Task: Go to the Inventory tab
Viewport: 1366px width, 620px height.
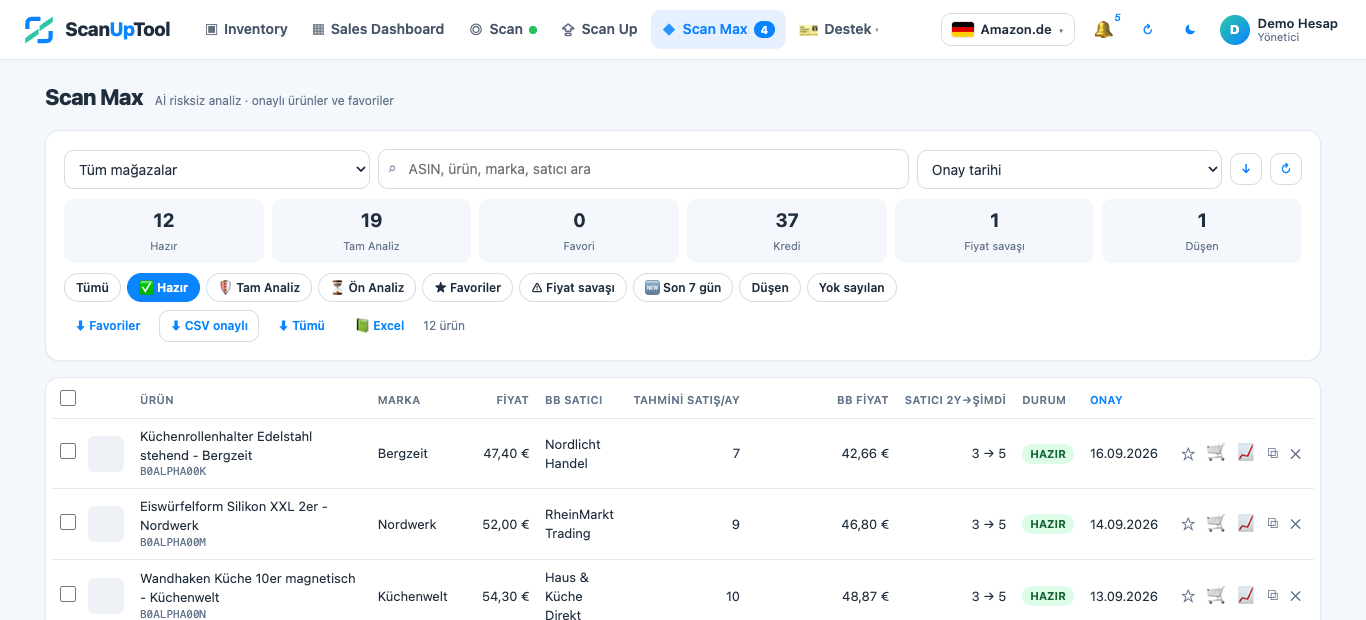Action: pos(246,30)
